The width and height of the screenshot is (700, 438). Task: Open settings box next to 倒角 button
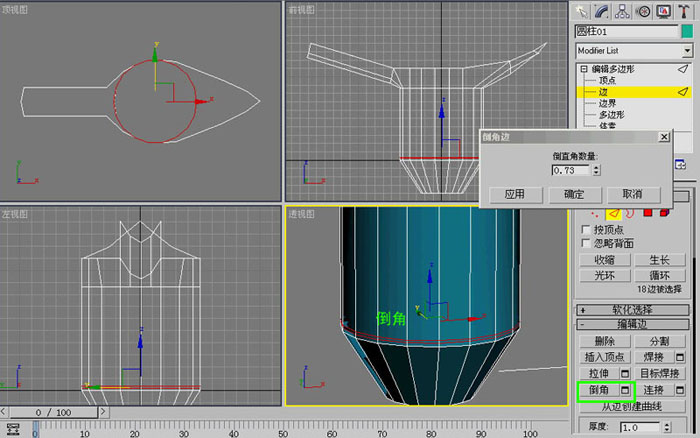(625, 390)
